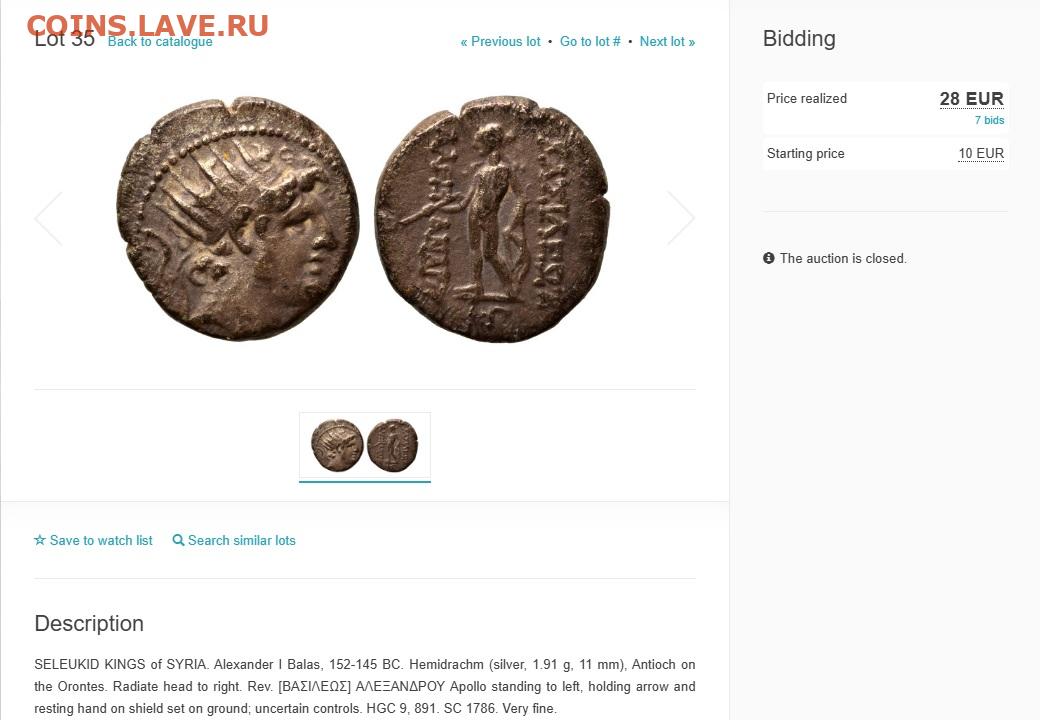Image resolution: width=1040 pixels, height=720 pixels.
Task: Open the 'Go to lot #' selector
Action: coord(590,42)
